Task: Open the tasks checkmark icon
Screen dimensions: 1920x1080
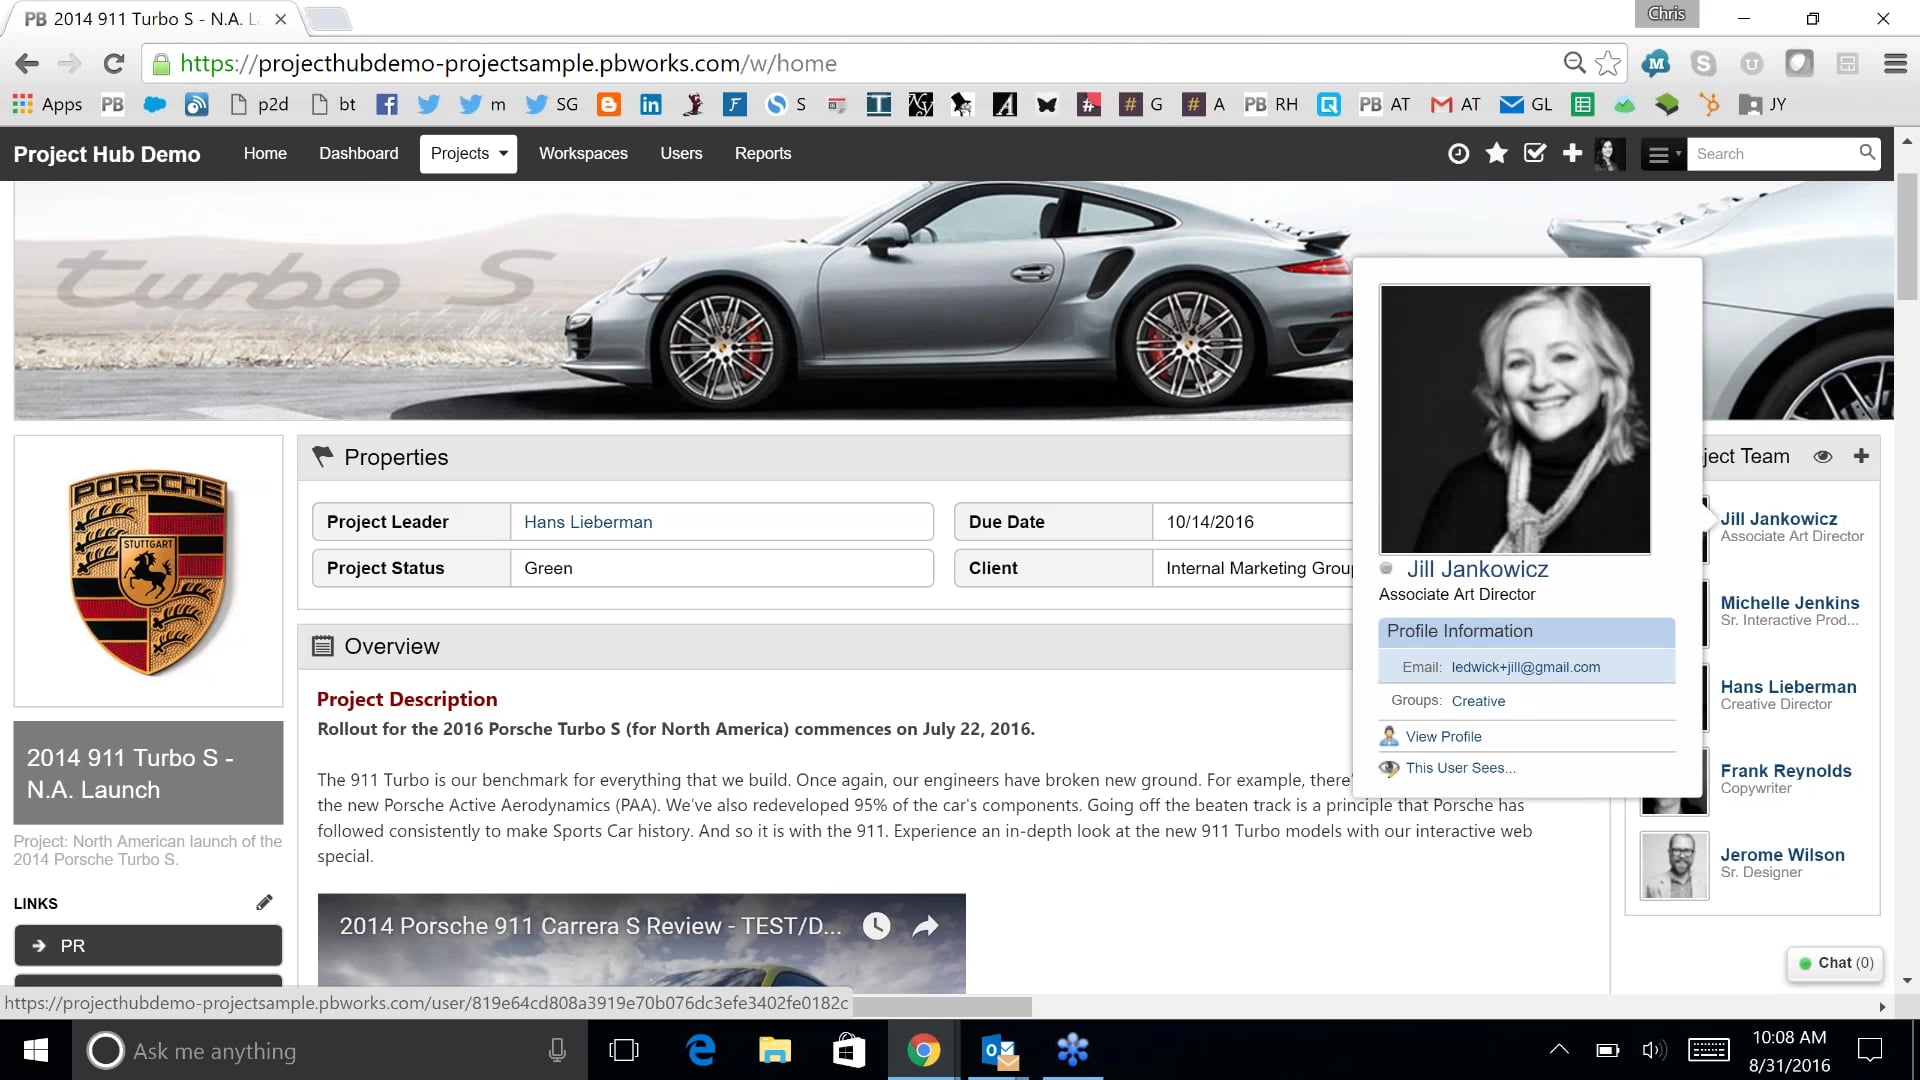Action: (1534, 153)
